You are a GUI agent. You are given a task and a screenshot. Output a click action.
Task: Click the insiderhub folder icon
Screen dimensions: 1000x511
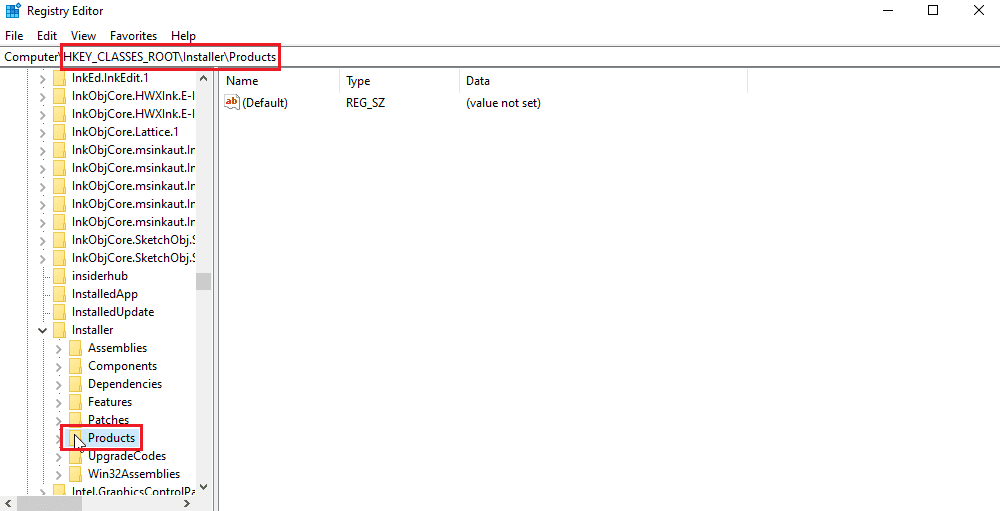point(59,276)
